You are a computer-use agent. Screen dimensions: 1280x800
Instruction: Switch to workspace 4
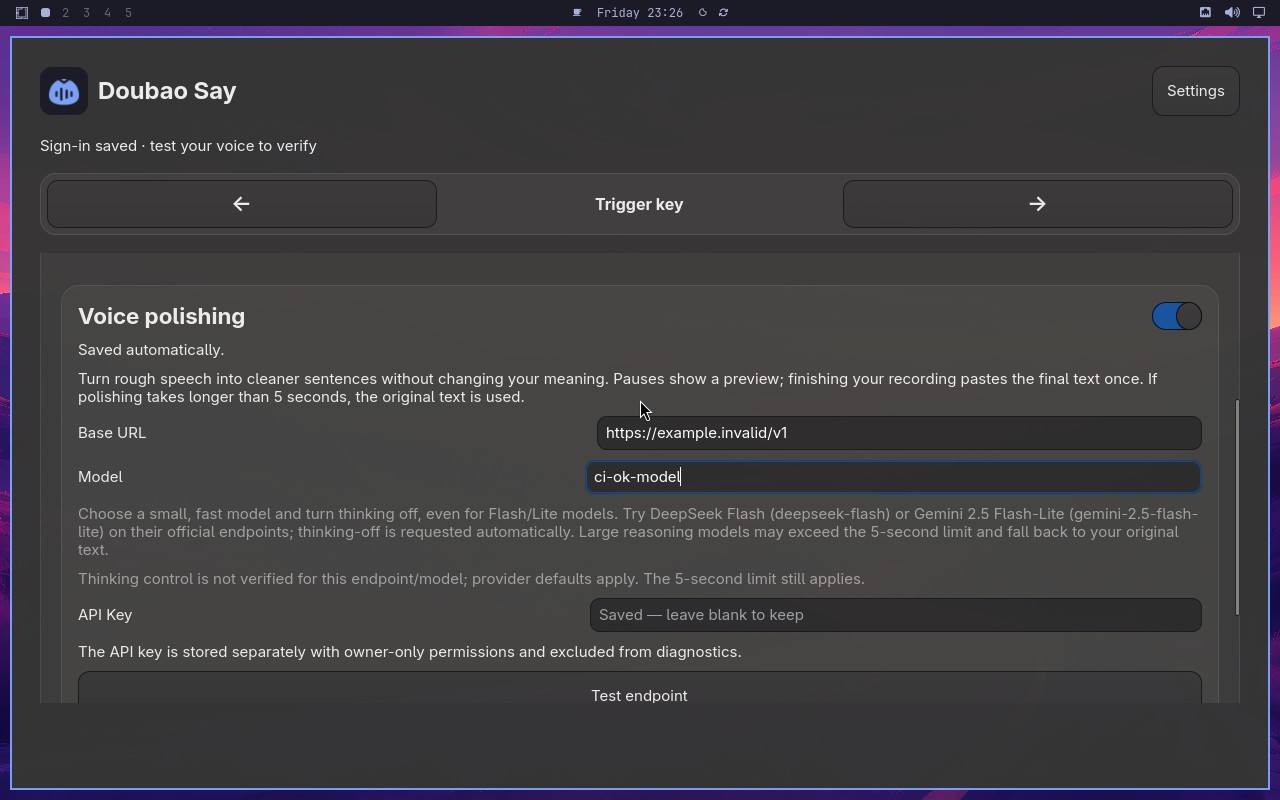tap(108, 13)
